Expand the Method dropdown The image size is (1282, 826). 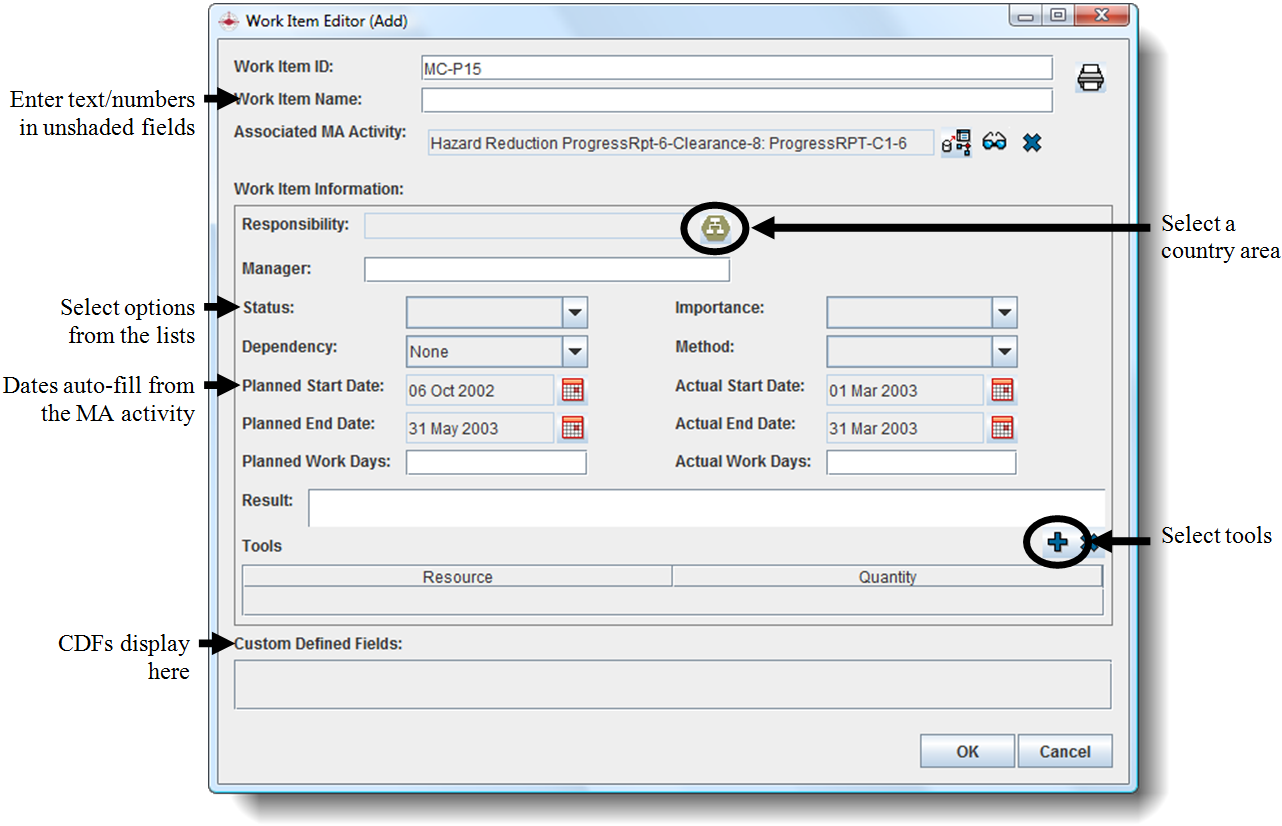[1004, 351]
